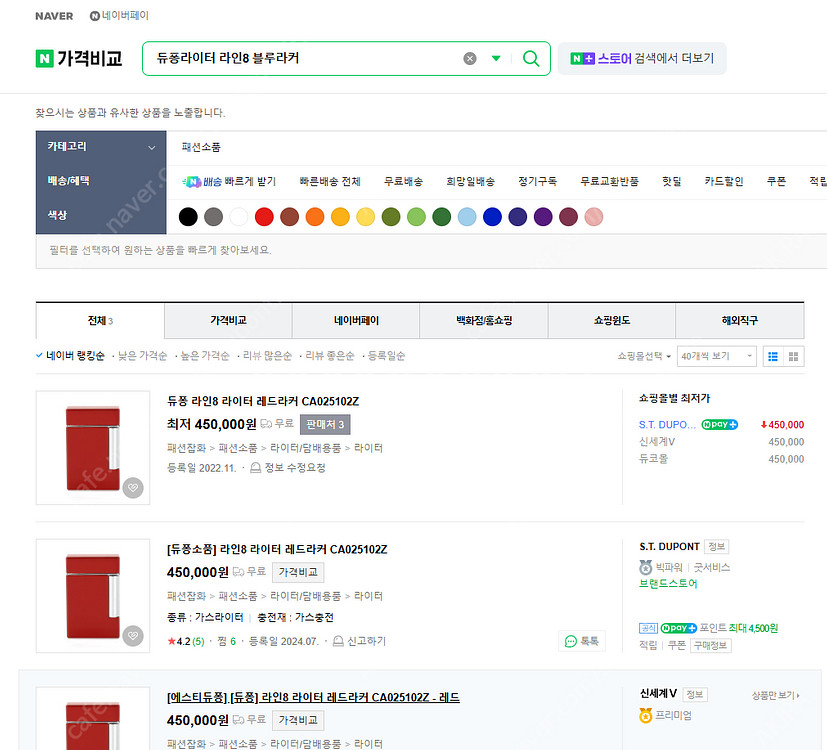Pick the pink color swatch
This screenshot has width=827, height=750.
(593, 217)
